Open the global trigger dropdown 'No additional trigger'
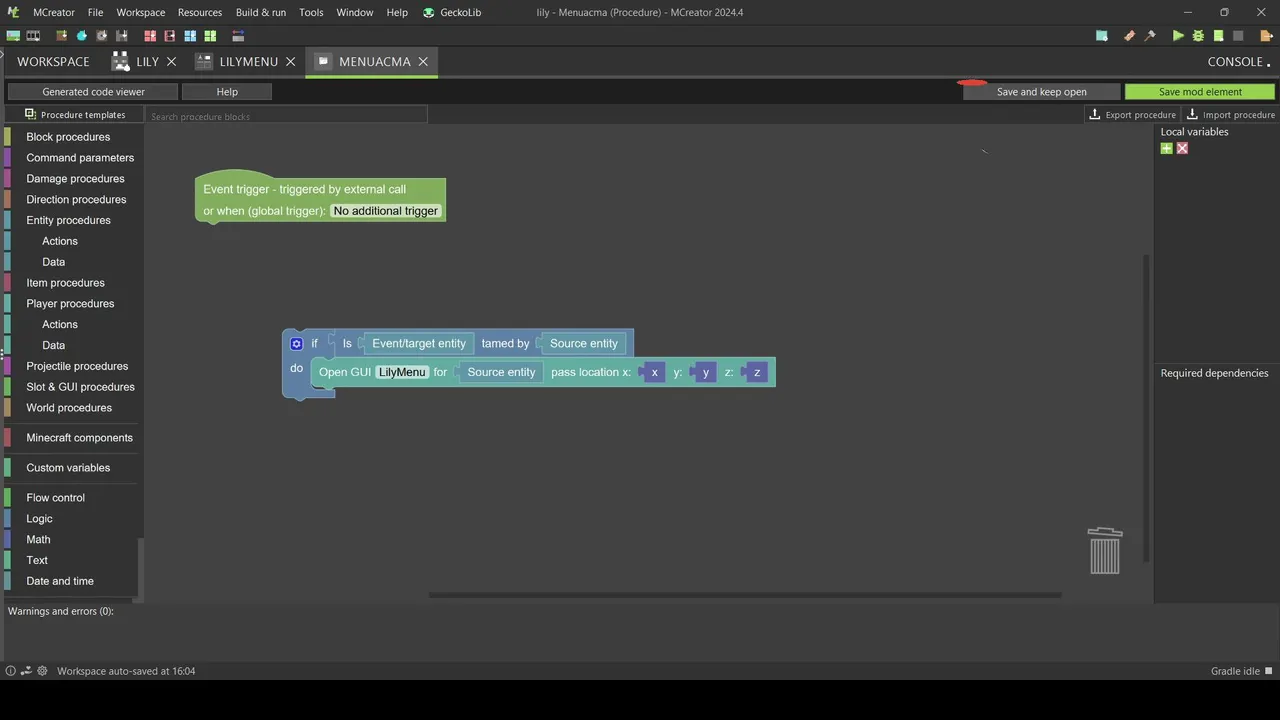The width and height of the screenshot is (1280, 720). (x=386, y=211)
